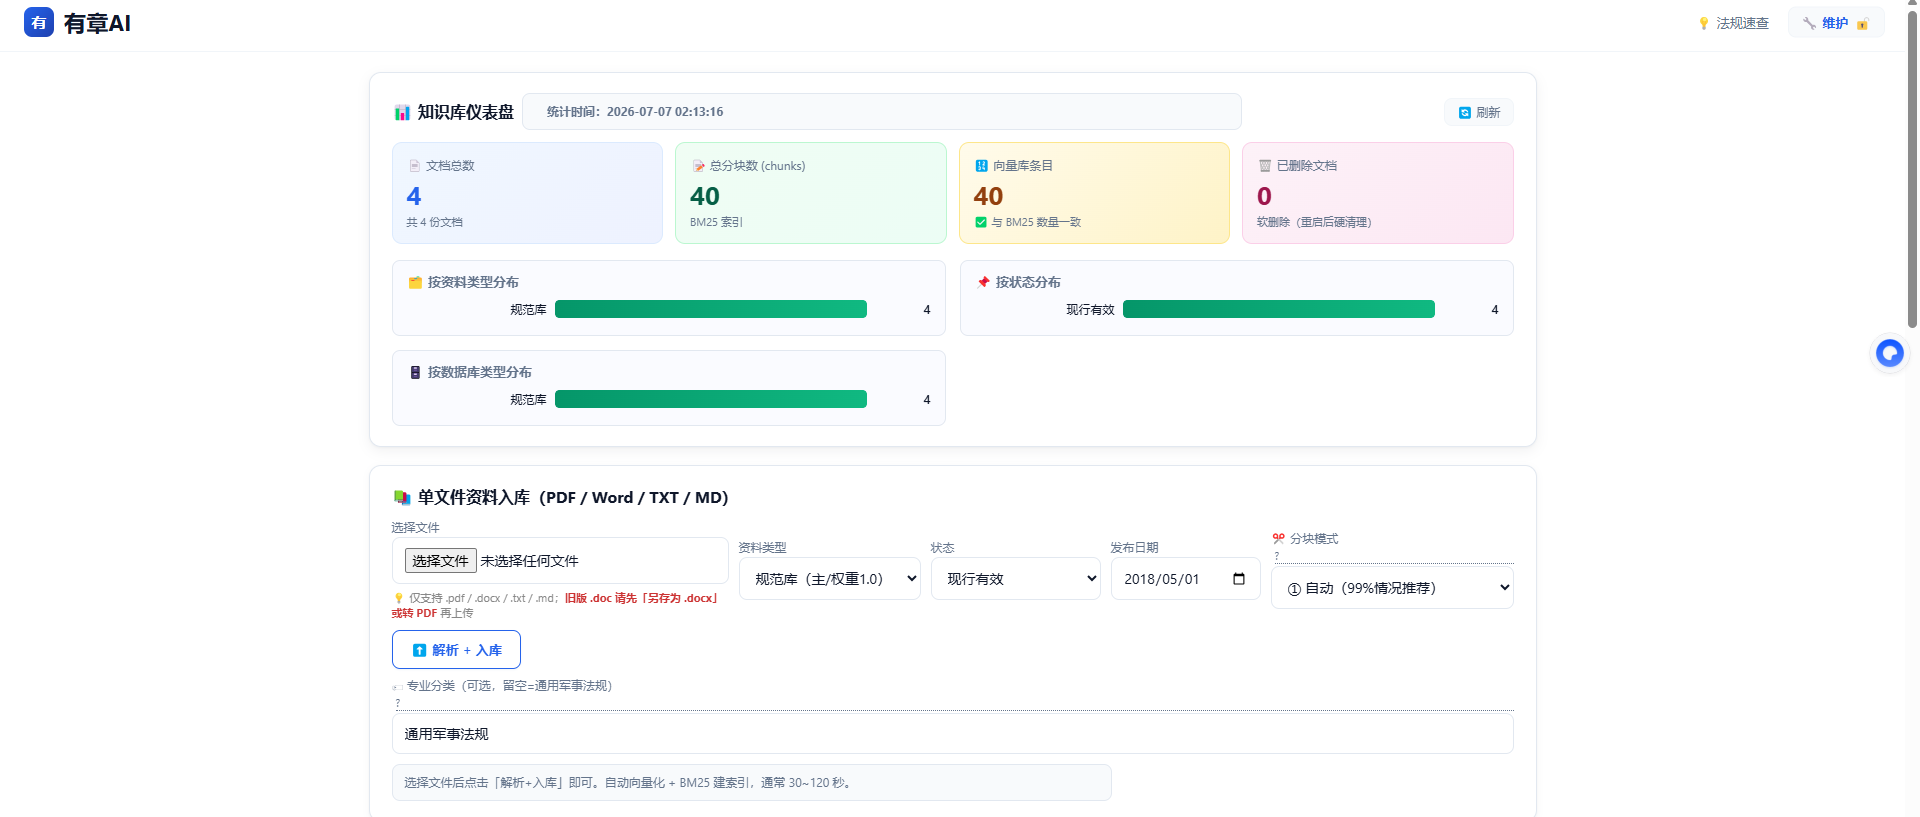Click the 已删除文档 value 0
The width and height of the screenshot is (1920, 817).
click(x=1264, y=196)
